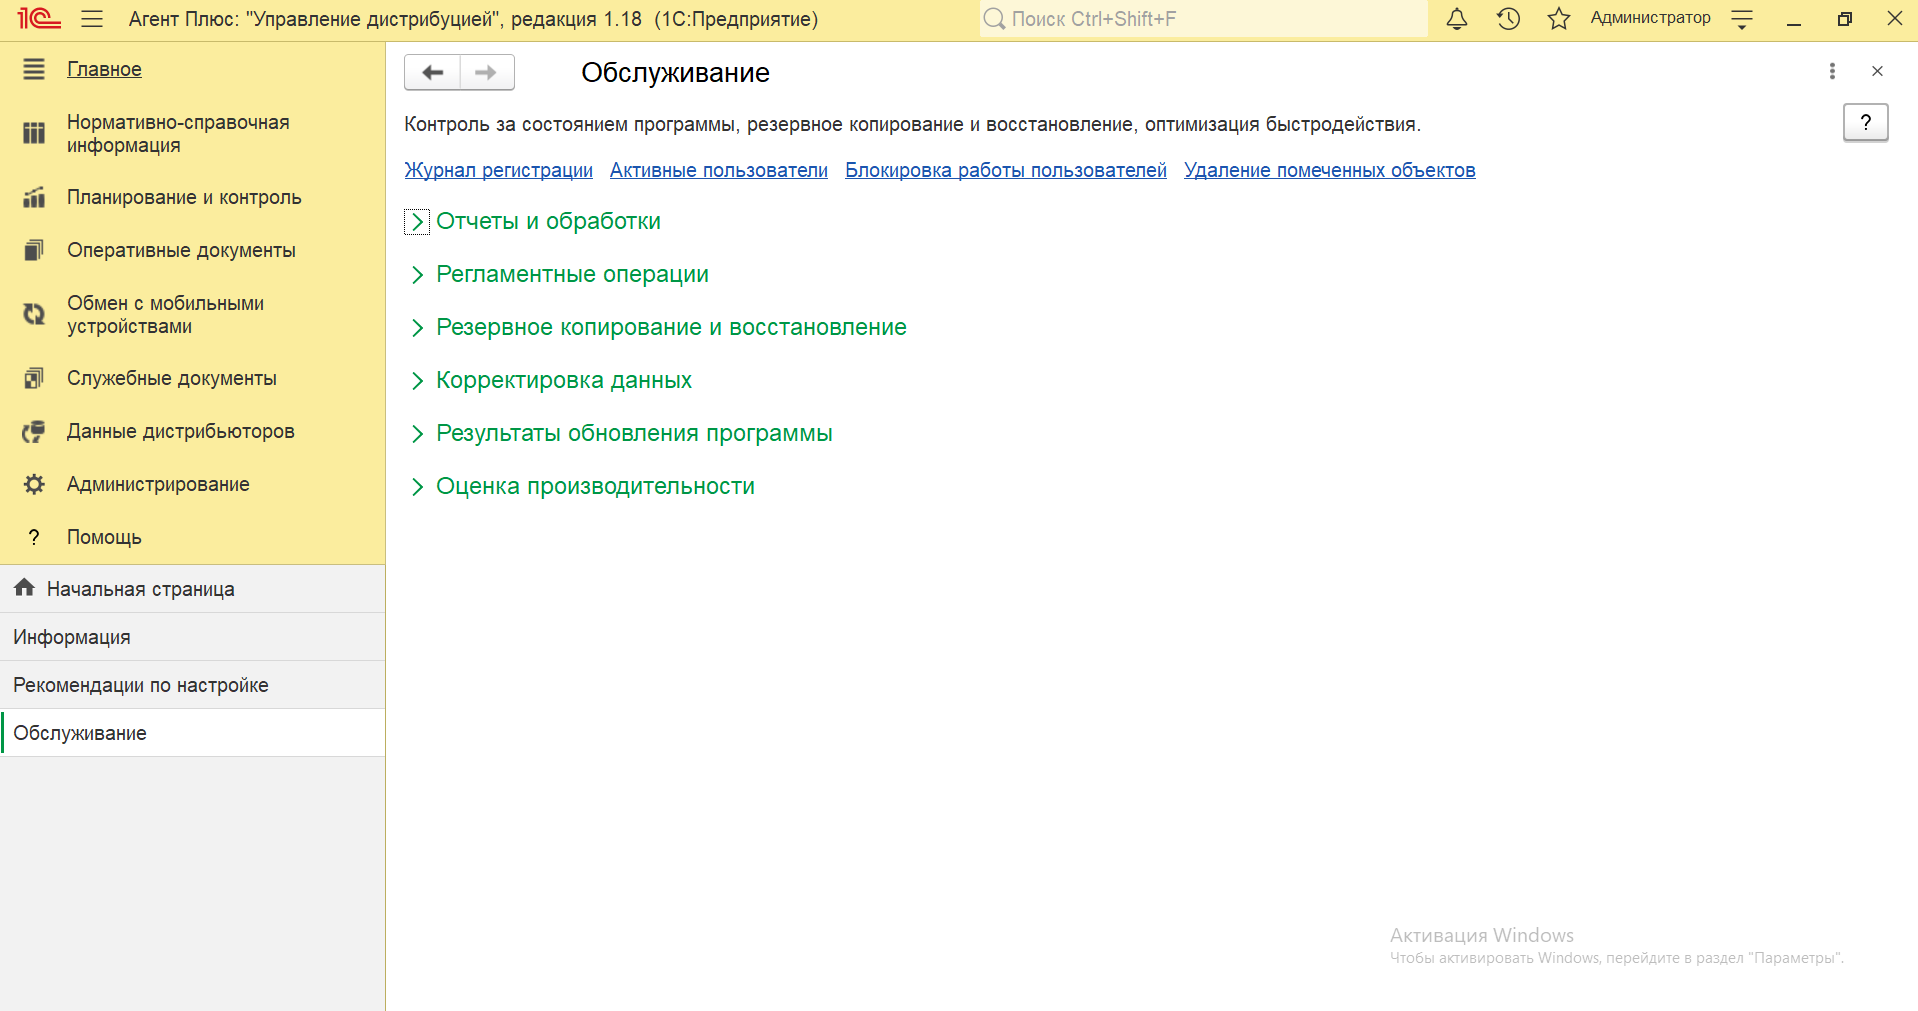Click Корректировка данных heading text
The height and width of the screenshot is (1011, 1918).
[x=564, y=380]
